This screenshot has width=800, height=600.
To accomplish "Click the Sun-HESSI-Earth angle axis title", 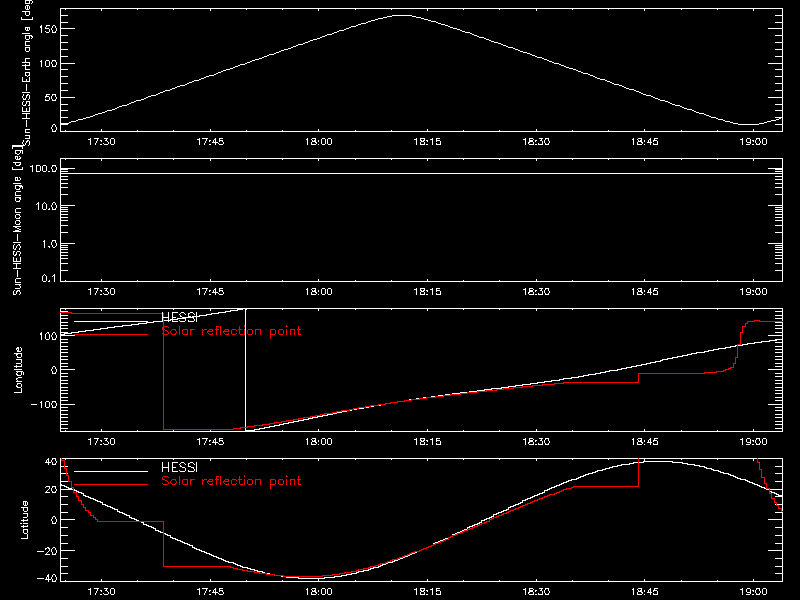I will 27,73.
